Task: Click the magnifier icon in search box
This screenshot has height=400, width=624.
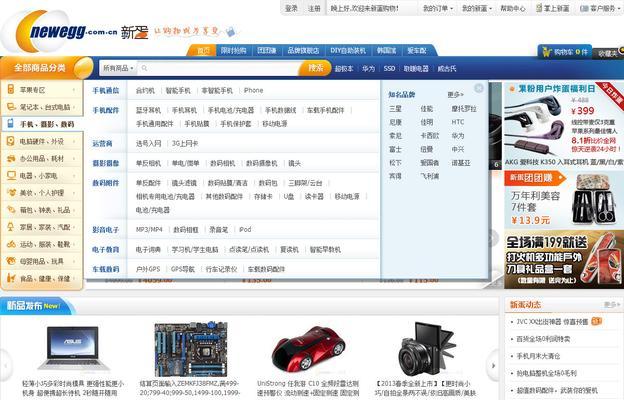Action: tap(144, 68)
